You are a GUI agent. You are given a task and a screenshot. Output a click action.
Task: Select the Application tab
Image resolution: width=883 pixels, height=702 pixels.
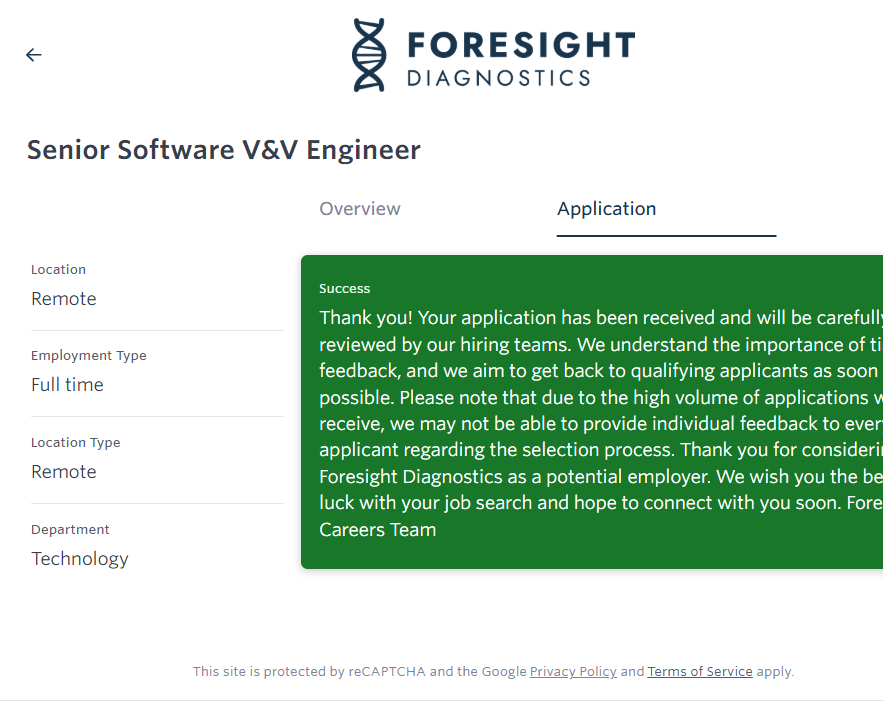pyautogui.click(x=607, y=209)
